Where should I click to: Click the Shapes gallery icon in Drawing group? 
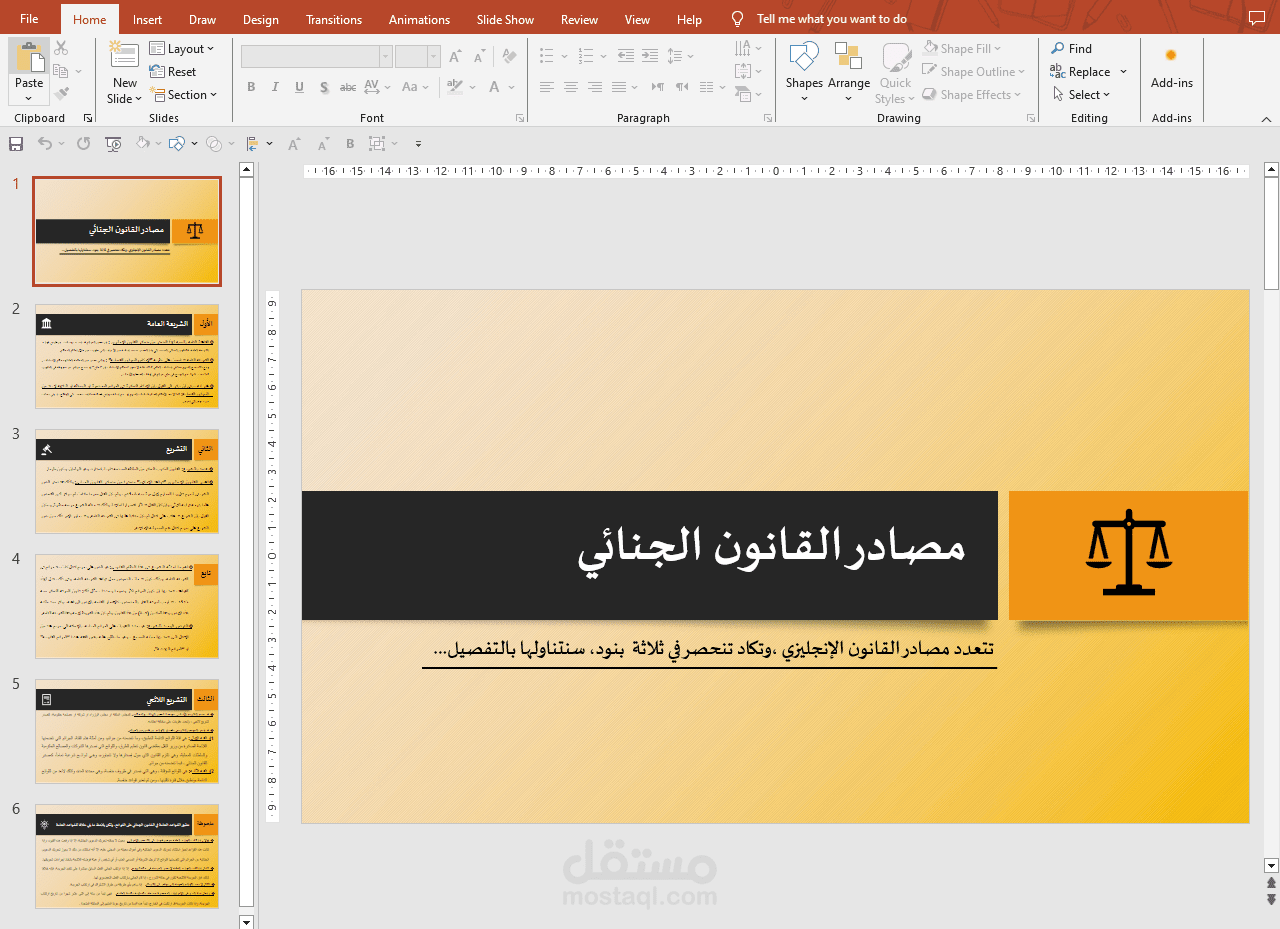(804, 56)
